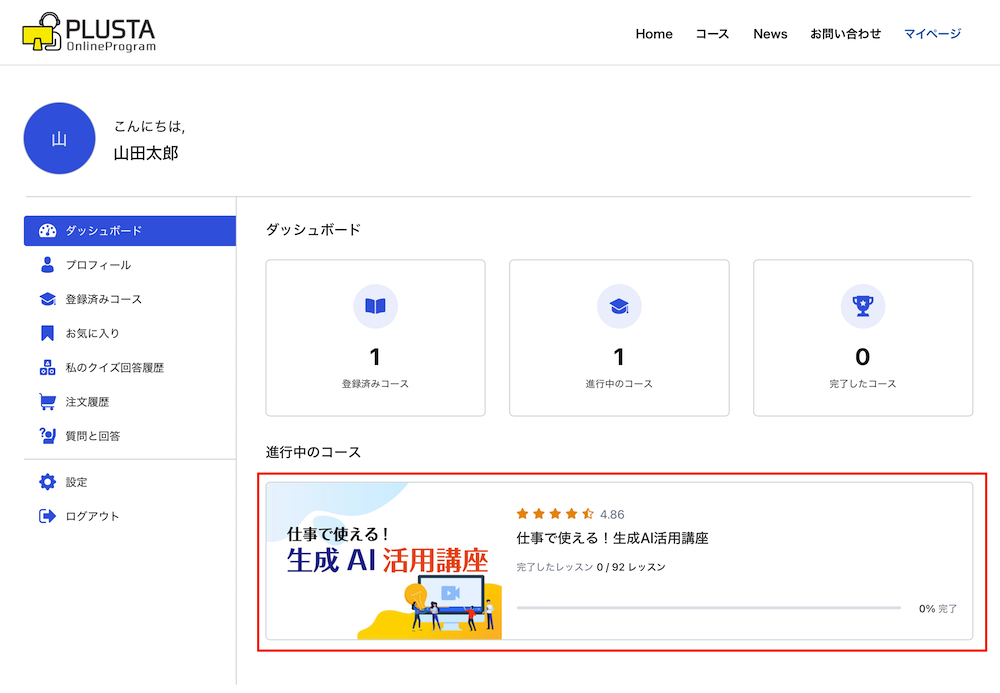Click the PLUSTA Online Program logo

tap(89, 33)
